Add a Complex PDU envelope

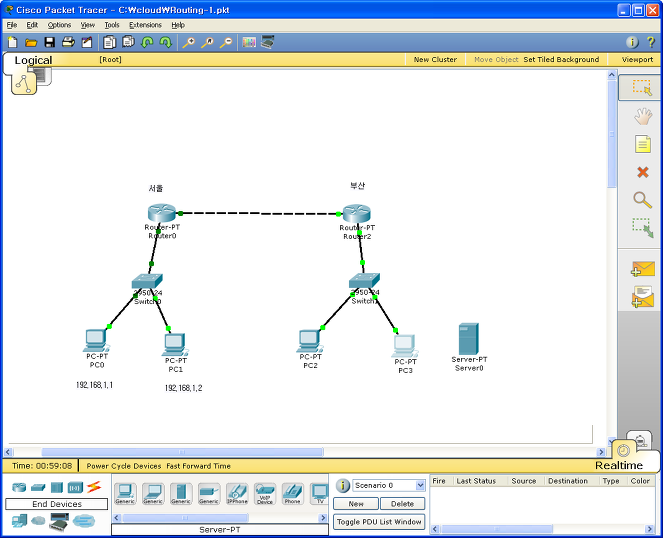coord(643,296)
